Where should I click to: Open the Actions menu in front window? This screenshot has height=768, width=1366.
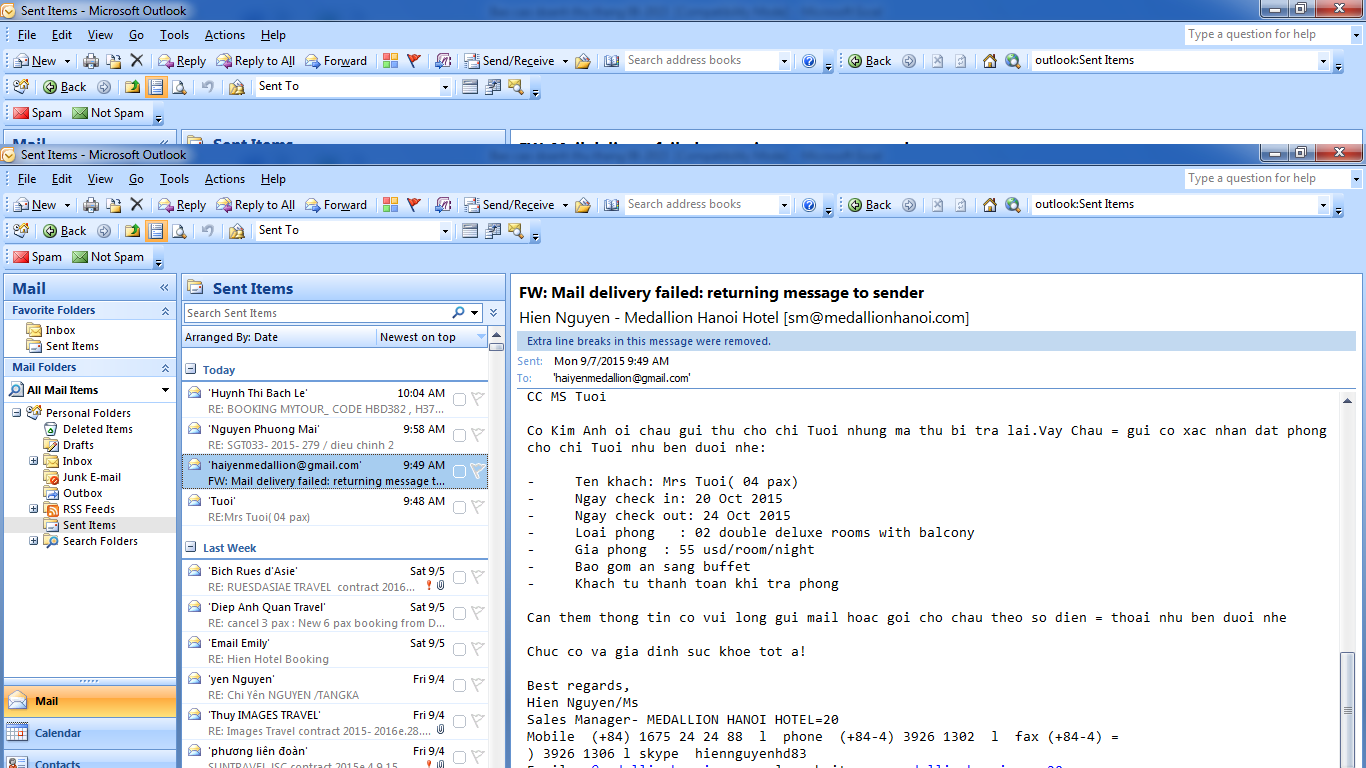pos(225,179)
